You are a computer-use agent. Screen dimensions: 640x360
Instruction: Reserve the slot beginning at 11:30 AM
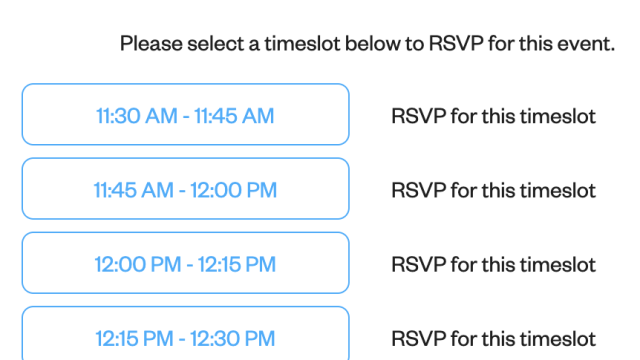[x=186, y=114]
